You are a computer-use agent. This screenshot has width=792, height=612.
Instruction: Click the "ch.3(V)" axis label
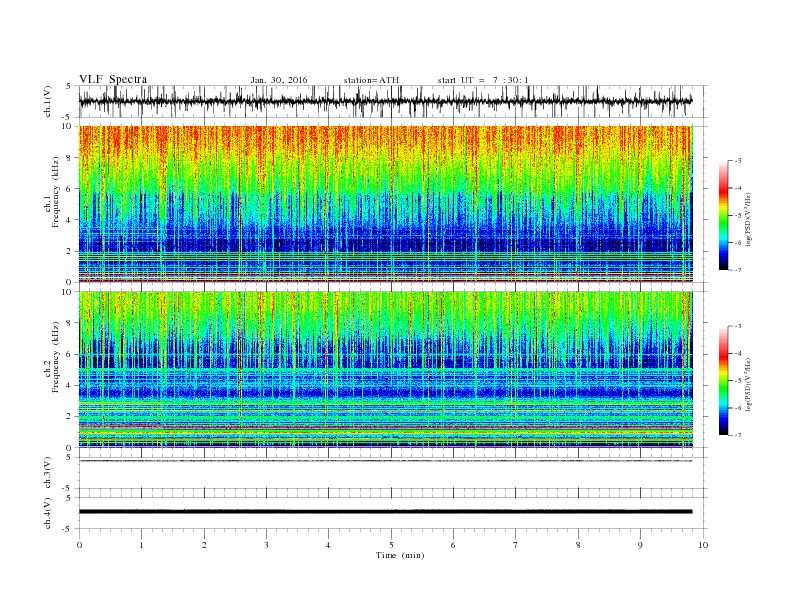(x=48, y=475)
